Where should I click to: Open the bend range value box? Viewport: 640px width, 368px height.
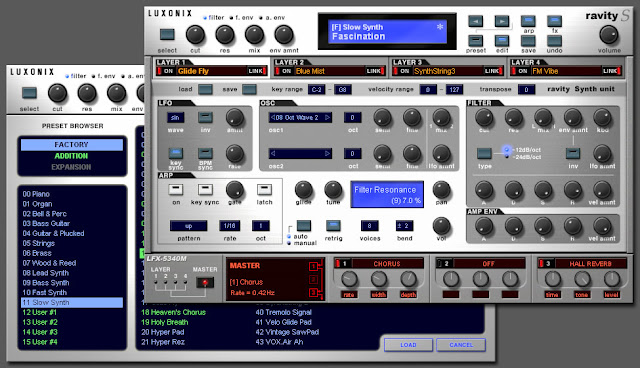pyautogui.click(x=404, y=226)
